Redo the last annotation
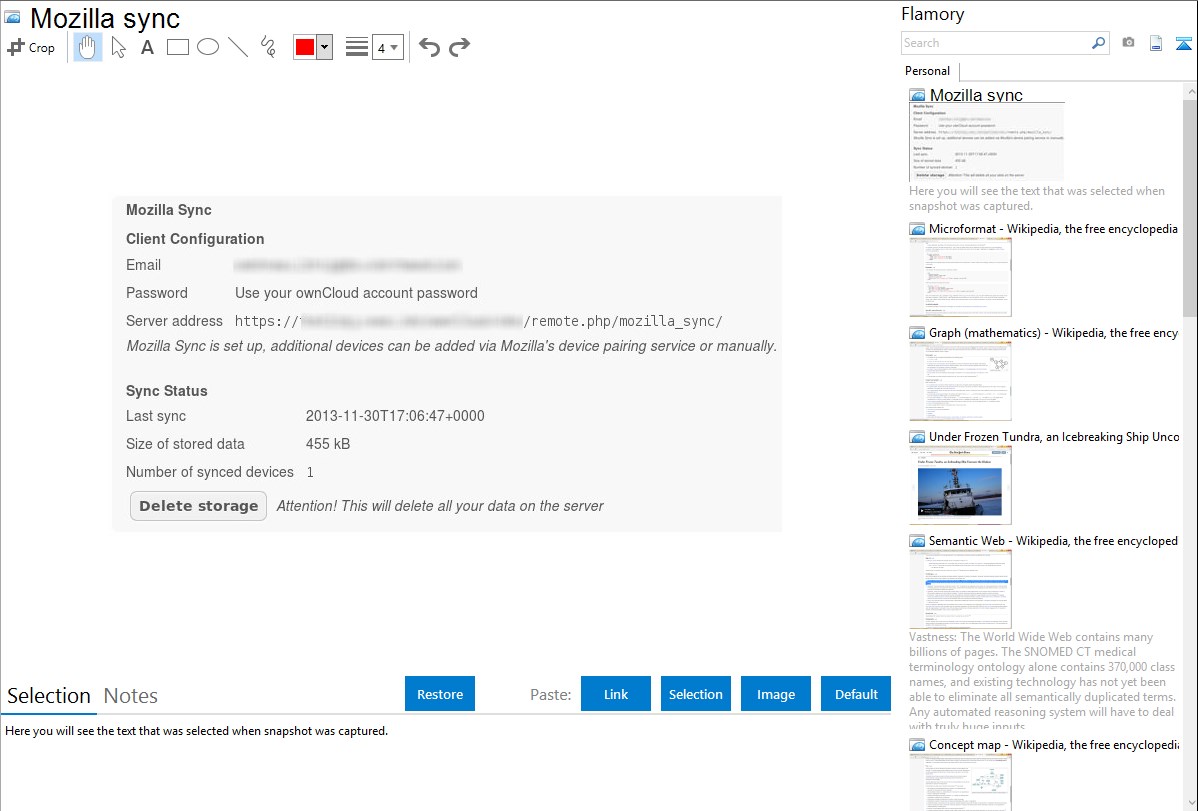This screenshot has height=811, width=1198. [459, 47]
